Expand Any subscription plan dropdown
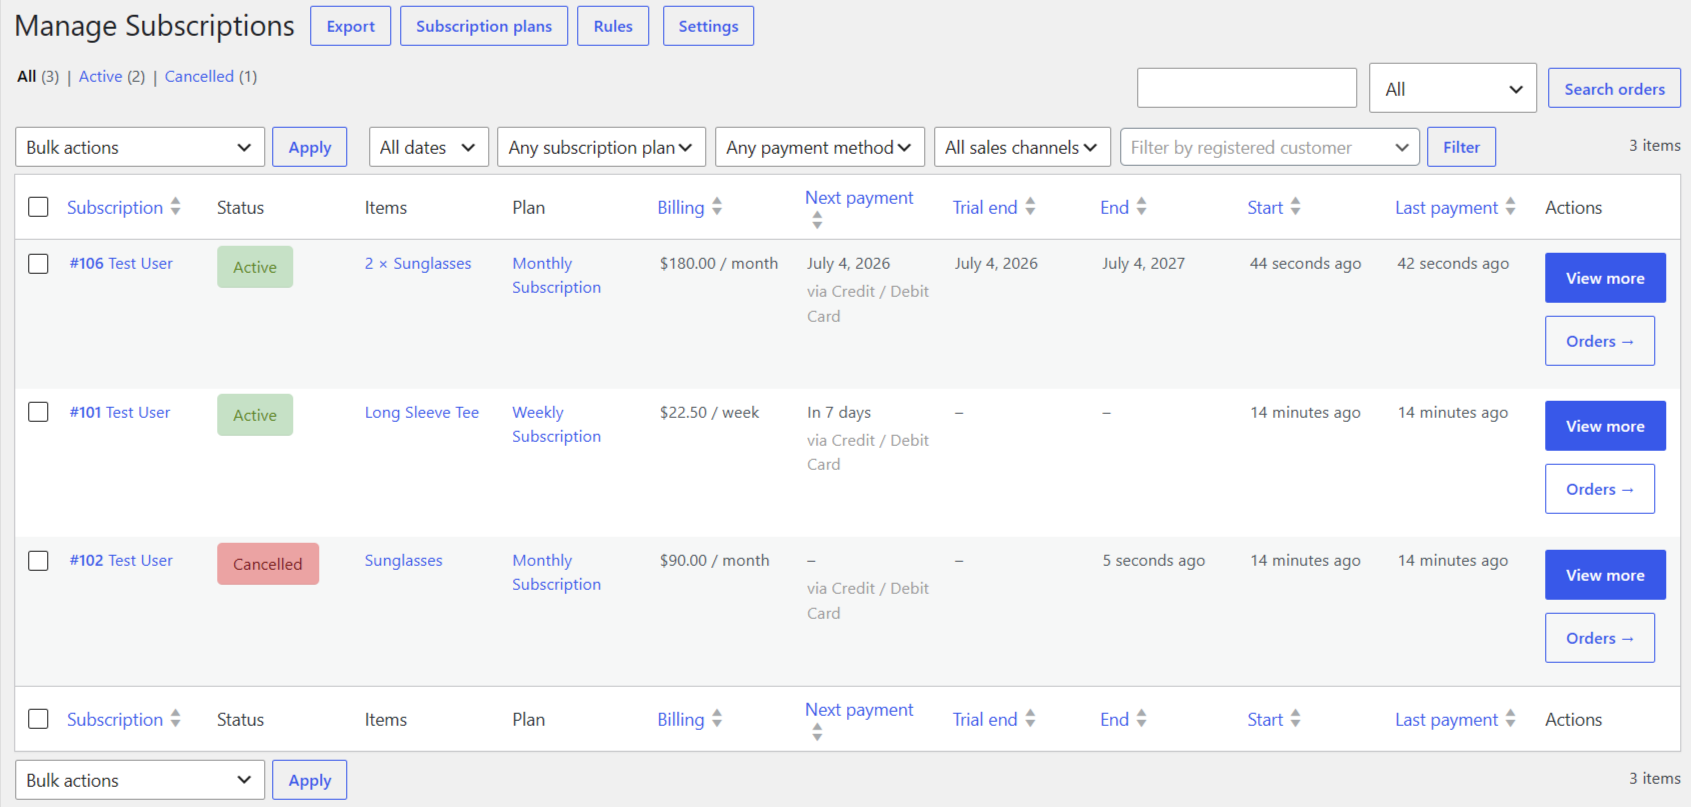1691x807 pixels. tap(601, 147)
